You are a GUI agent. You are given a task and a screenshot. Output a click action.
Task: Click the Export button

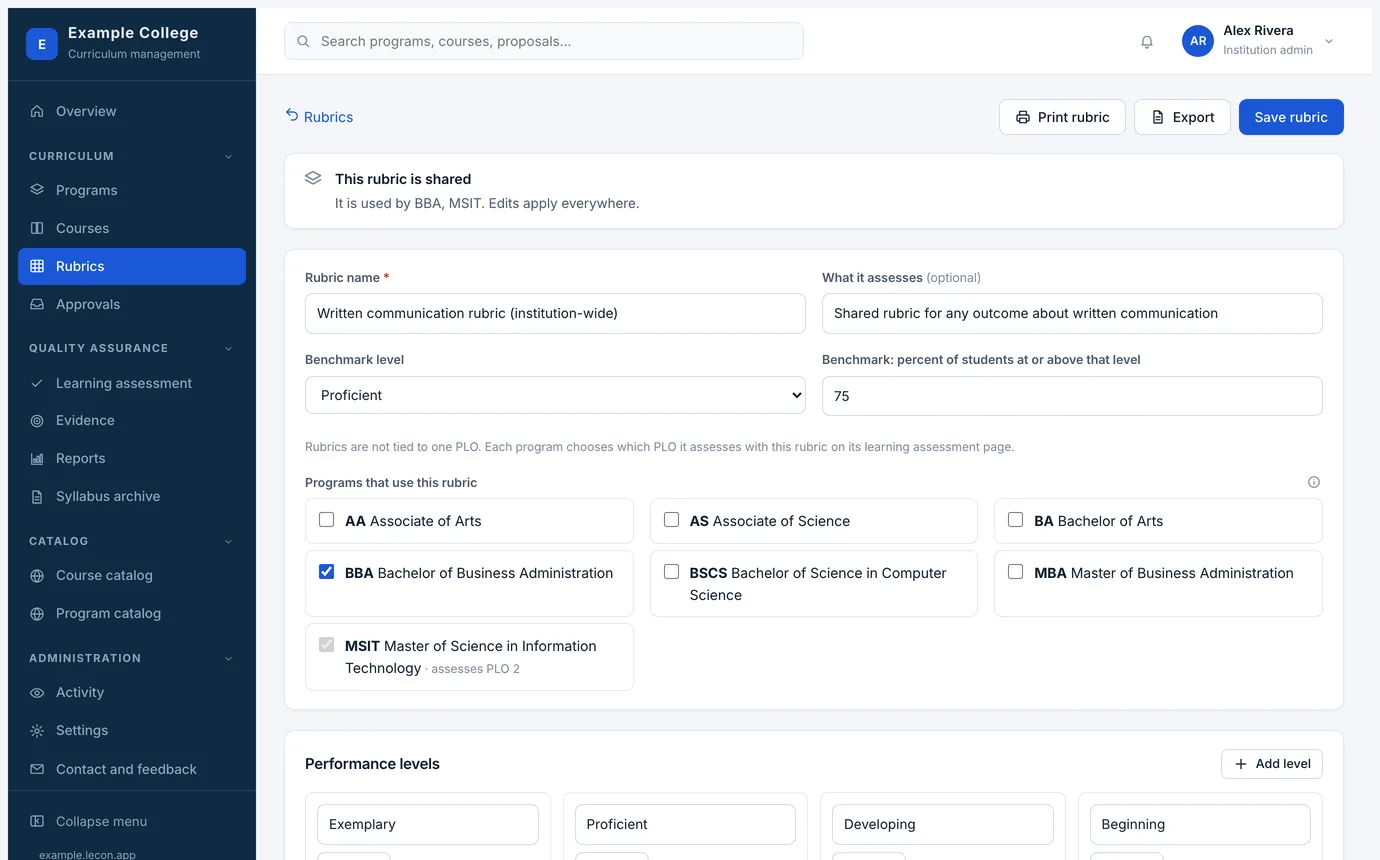tap(1182, 117)
